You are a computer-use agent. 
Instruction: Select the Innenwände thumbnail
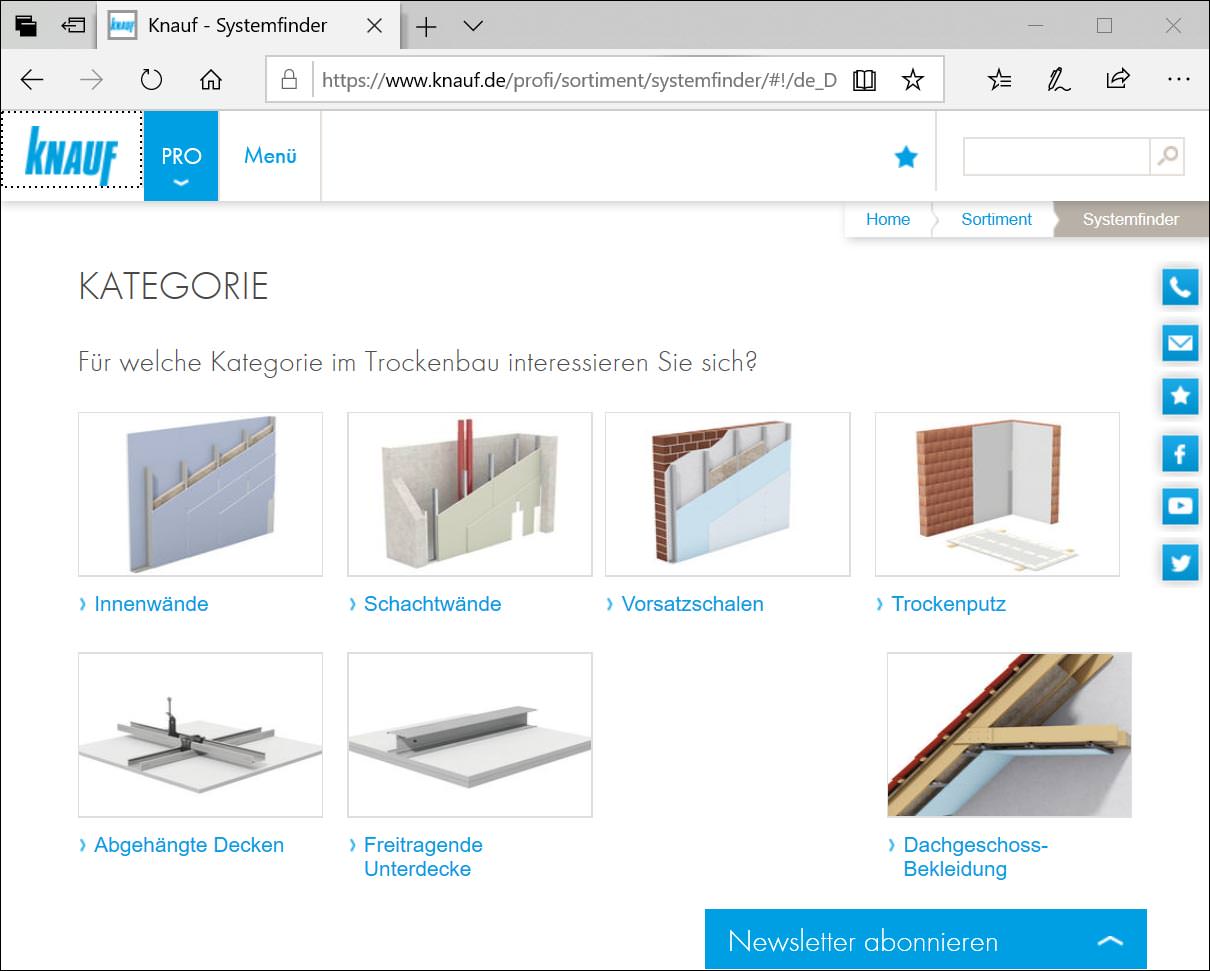(x=200, y=494)
